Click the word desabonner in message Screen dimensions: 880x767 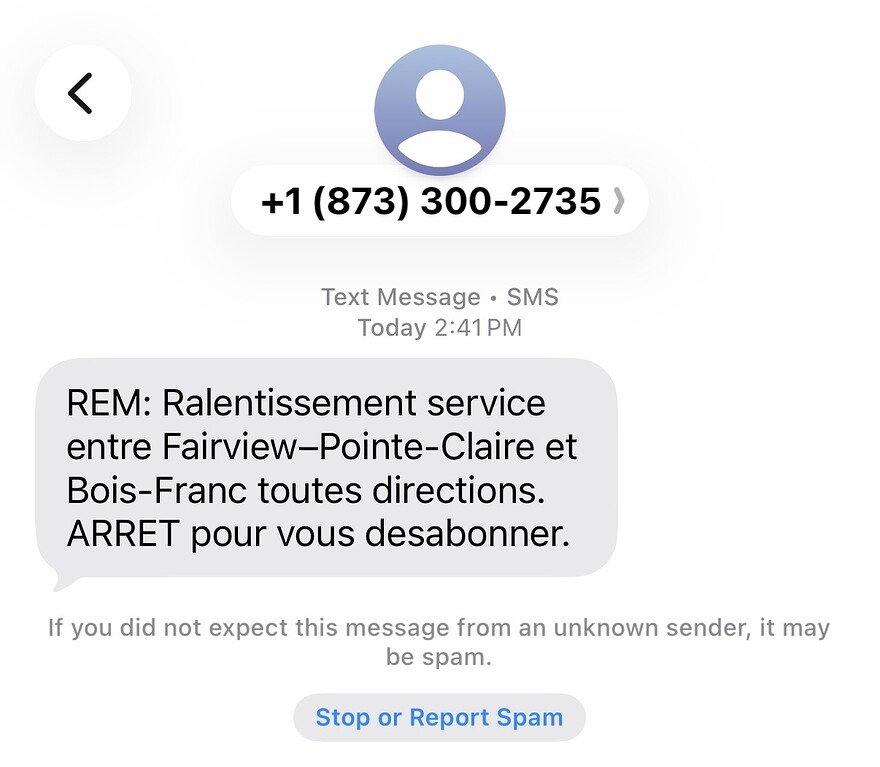467,533
